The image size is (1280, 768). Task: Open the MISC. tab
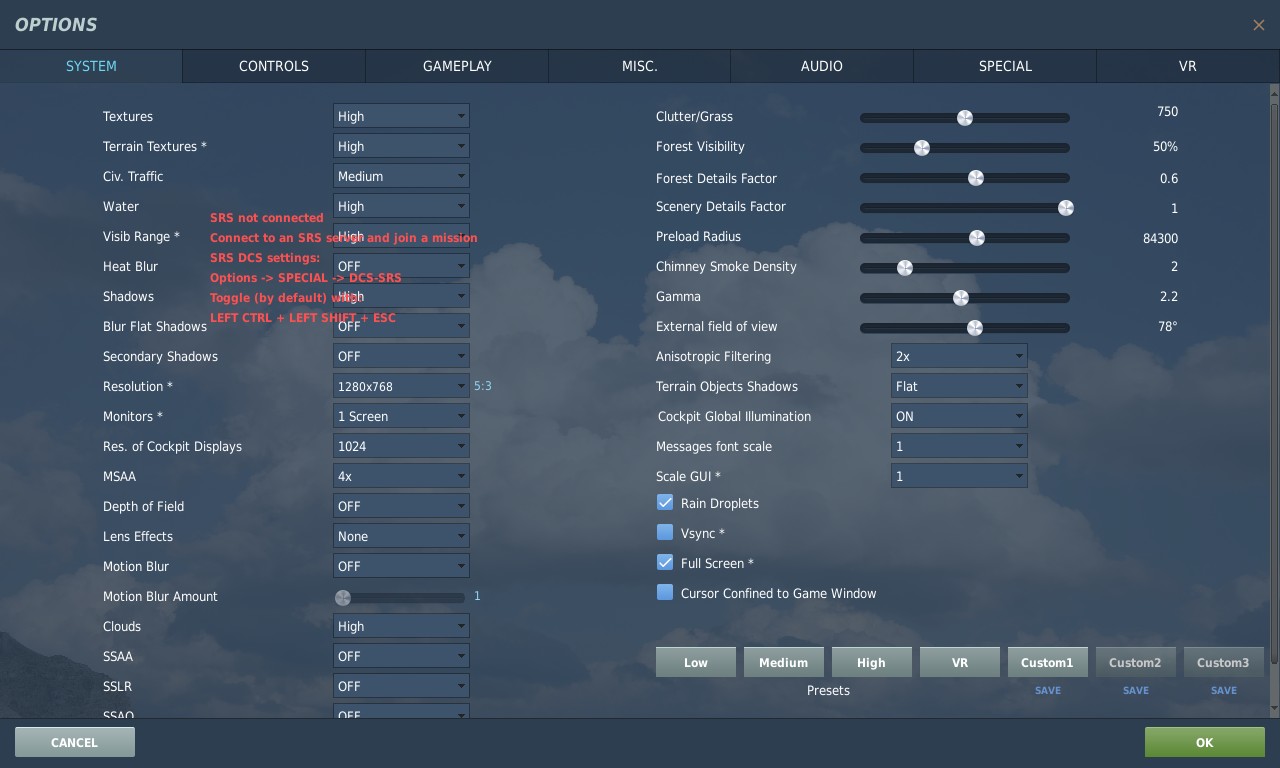pyautogui.click(x=639, y=66)
